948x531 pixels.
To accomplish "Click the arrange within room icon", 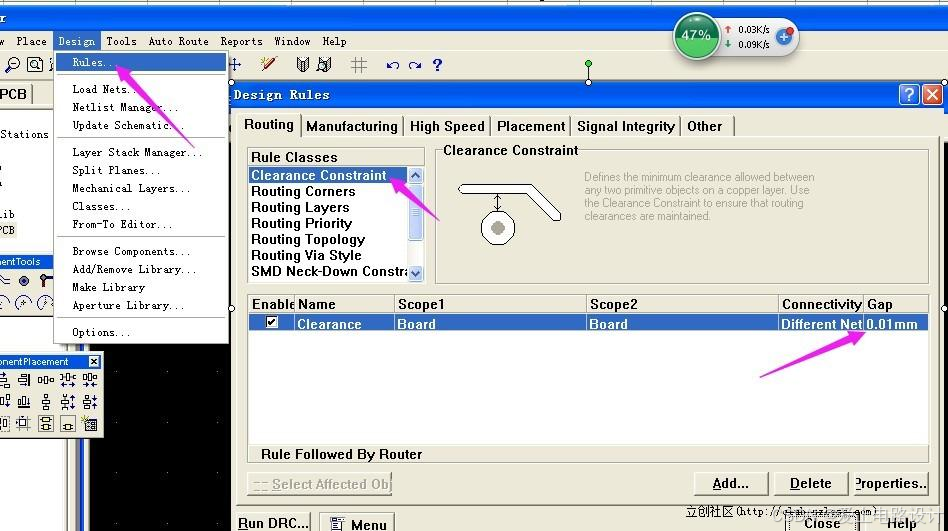I will [x=68, y=424].
